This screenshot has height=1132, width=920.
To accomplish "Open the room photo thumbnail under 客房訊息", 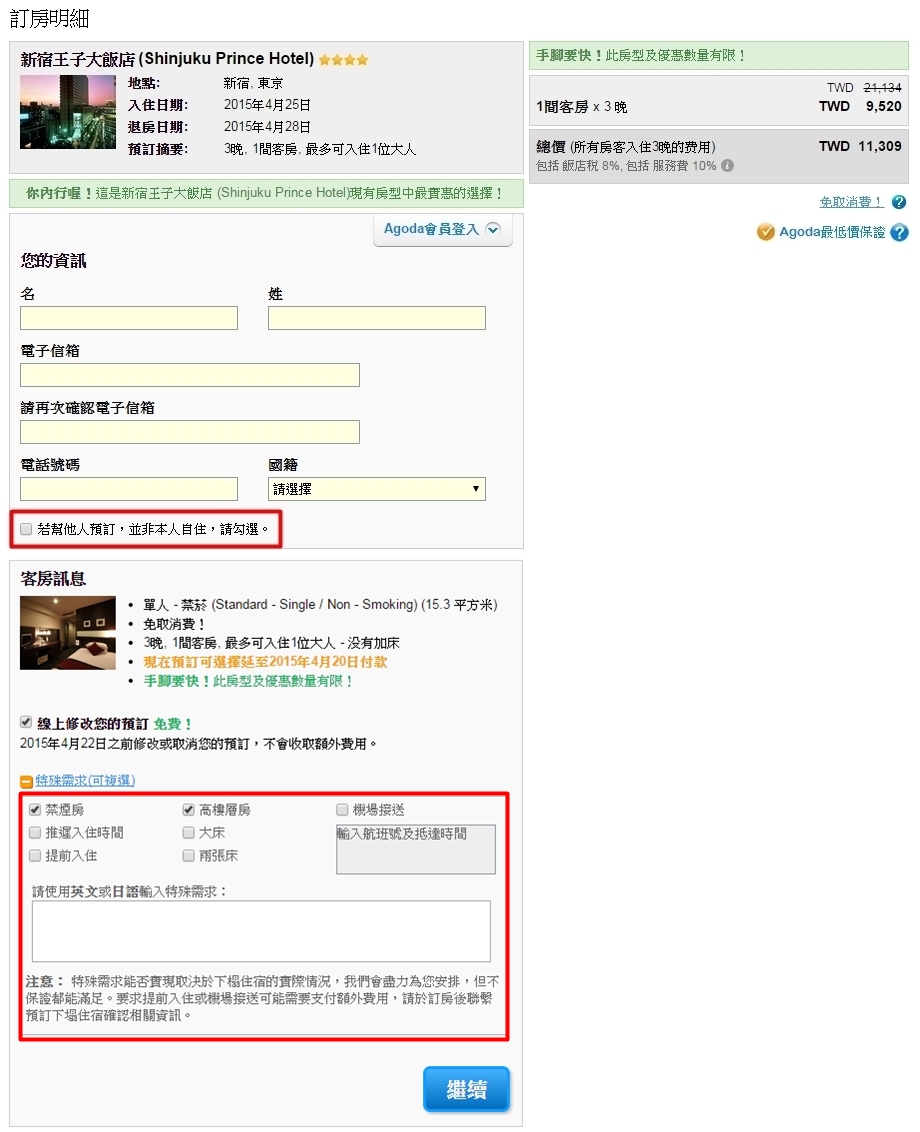I will point(68,632).
